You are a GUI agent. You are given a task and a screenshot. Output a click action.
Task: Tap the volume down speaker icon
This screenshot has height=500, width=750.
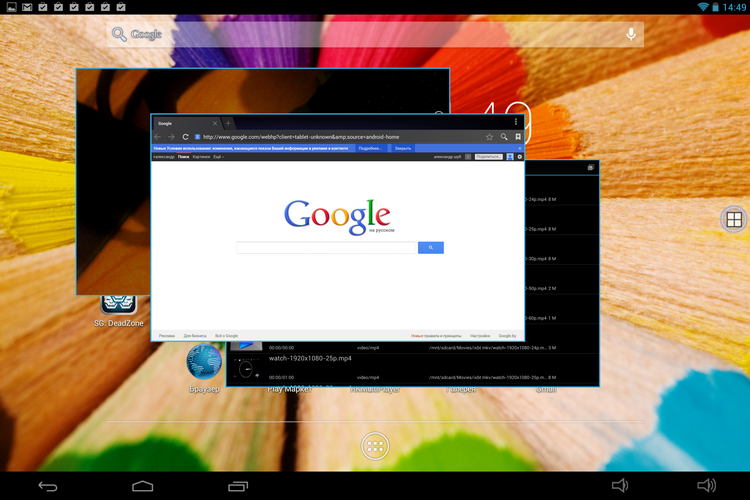(620, 486)
